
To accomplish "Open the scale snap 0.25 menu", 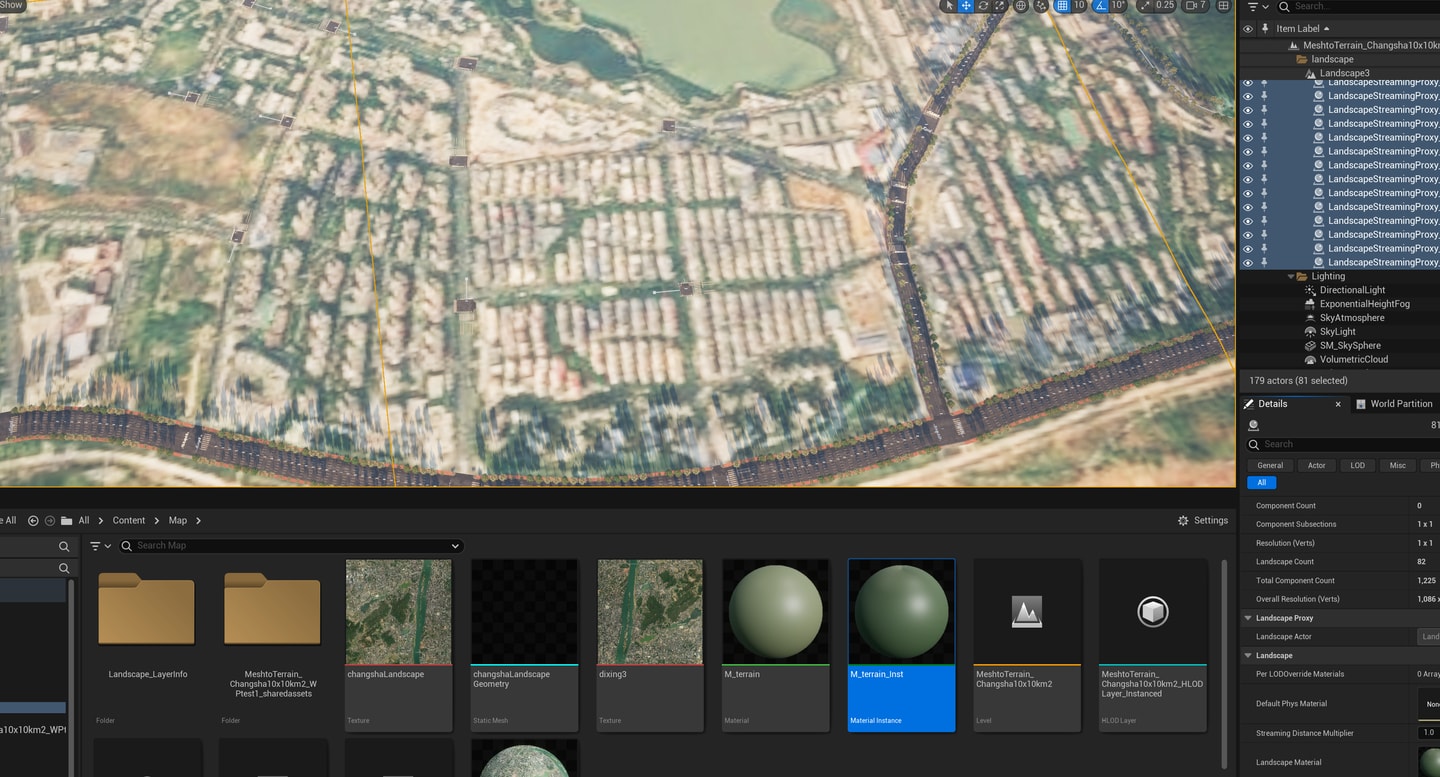I will coord(1165,5).
